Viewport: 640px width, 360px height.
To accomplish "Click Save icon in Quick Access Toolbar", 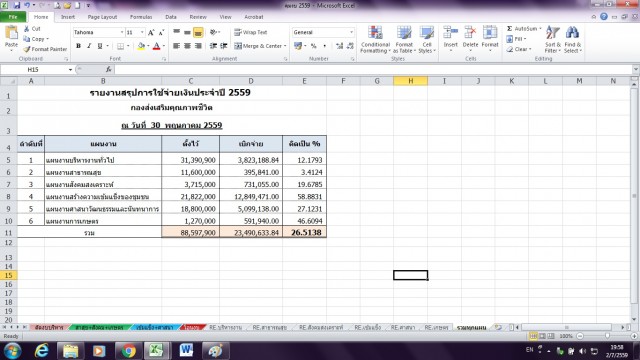I will [x=17, y=6].
